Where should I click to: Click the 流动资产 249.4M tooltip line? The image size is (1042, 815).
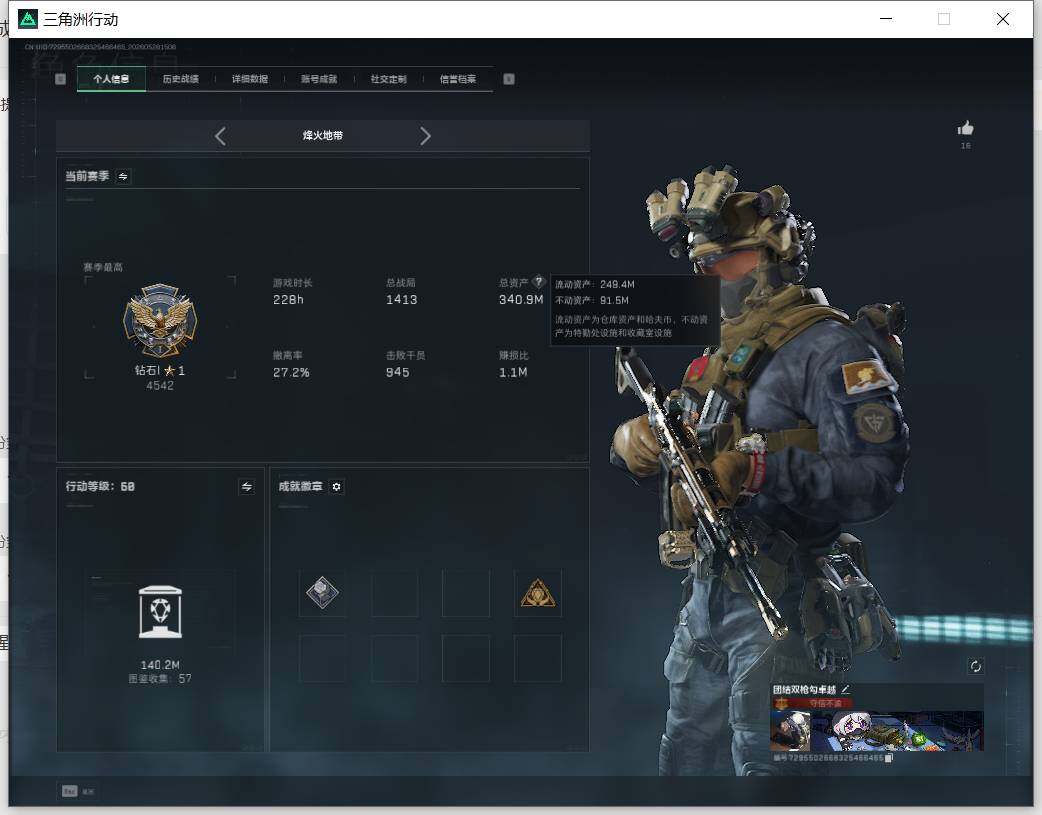point(595,285)
